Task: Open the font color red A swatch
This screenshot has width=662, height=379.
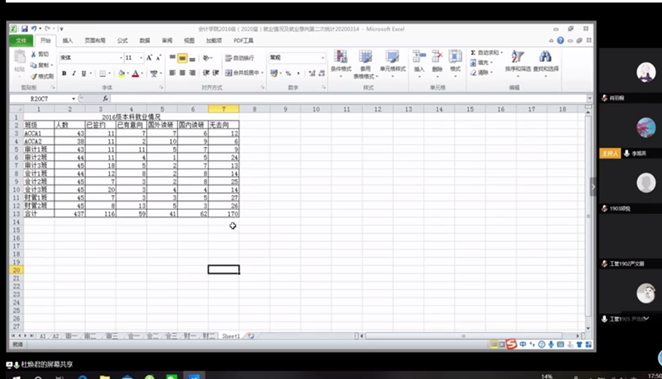Action: click(136, 73)
